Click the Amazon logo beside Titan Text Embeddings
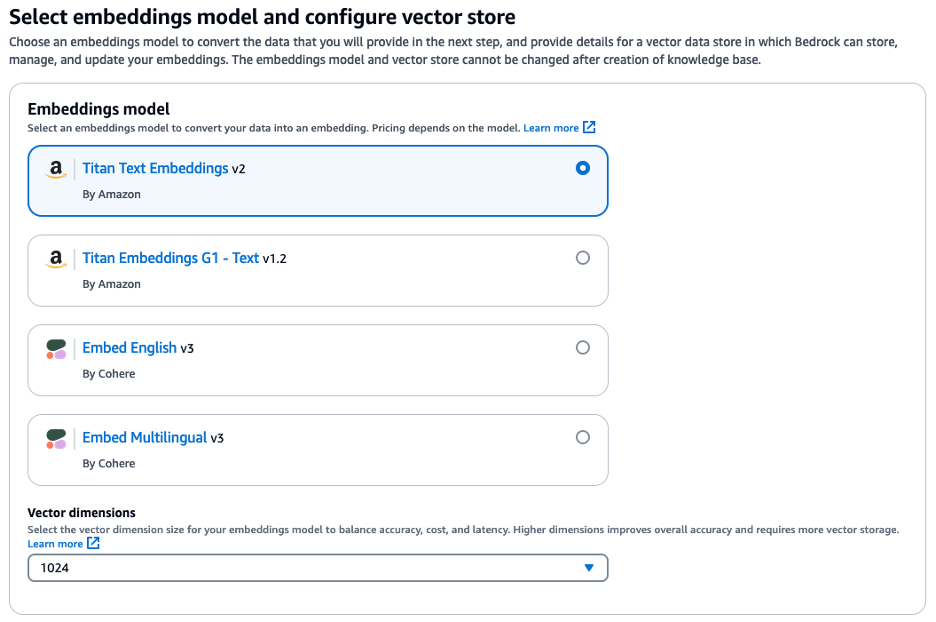 [56, 169]
